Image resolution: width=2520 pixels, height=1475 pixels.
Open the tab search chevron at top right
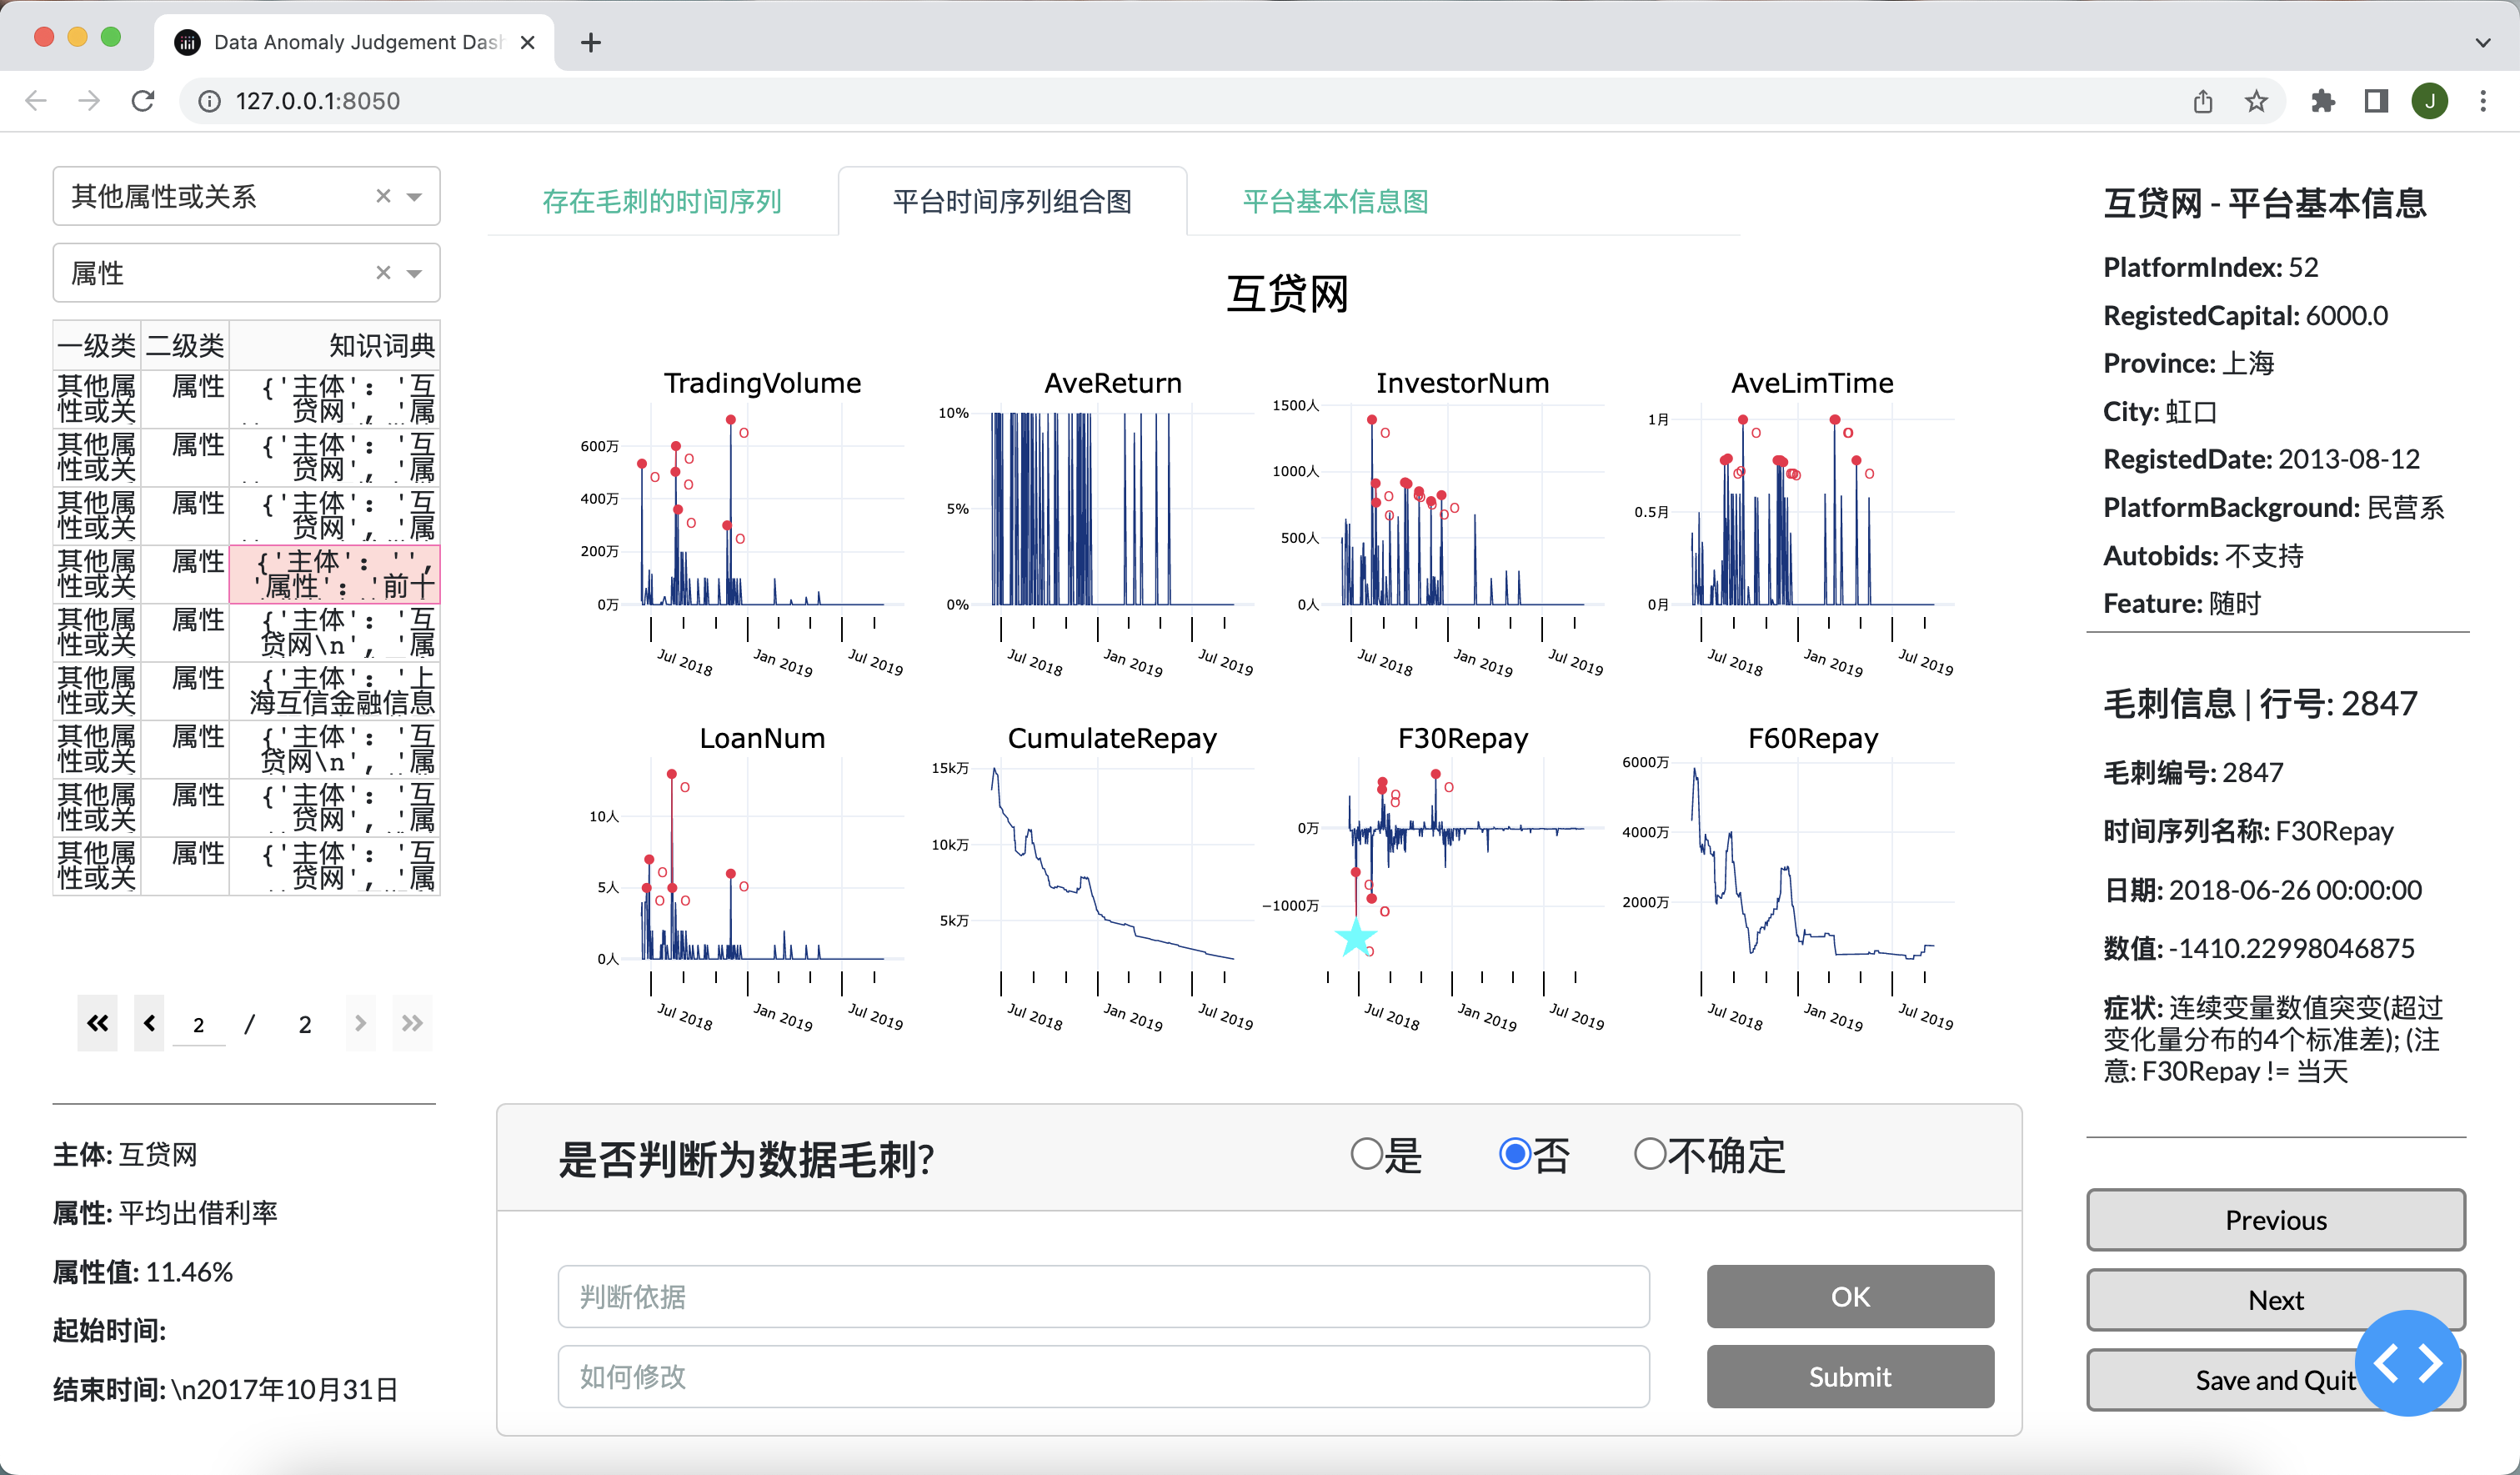2483,43
